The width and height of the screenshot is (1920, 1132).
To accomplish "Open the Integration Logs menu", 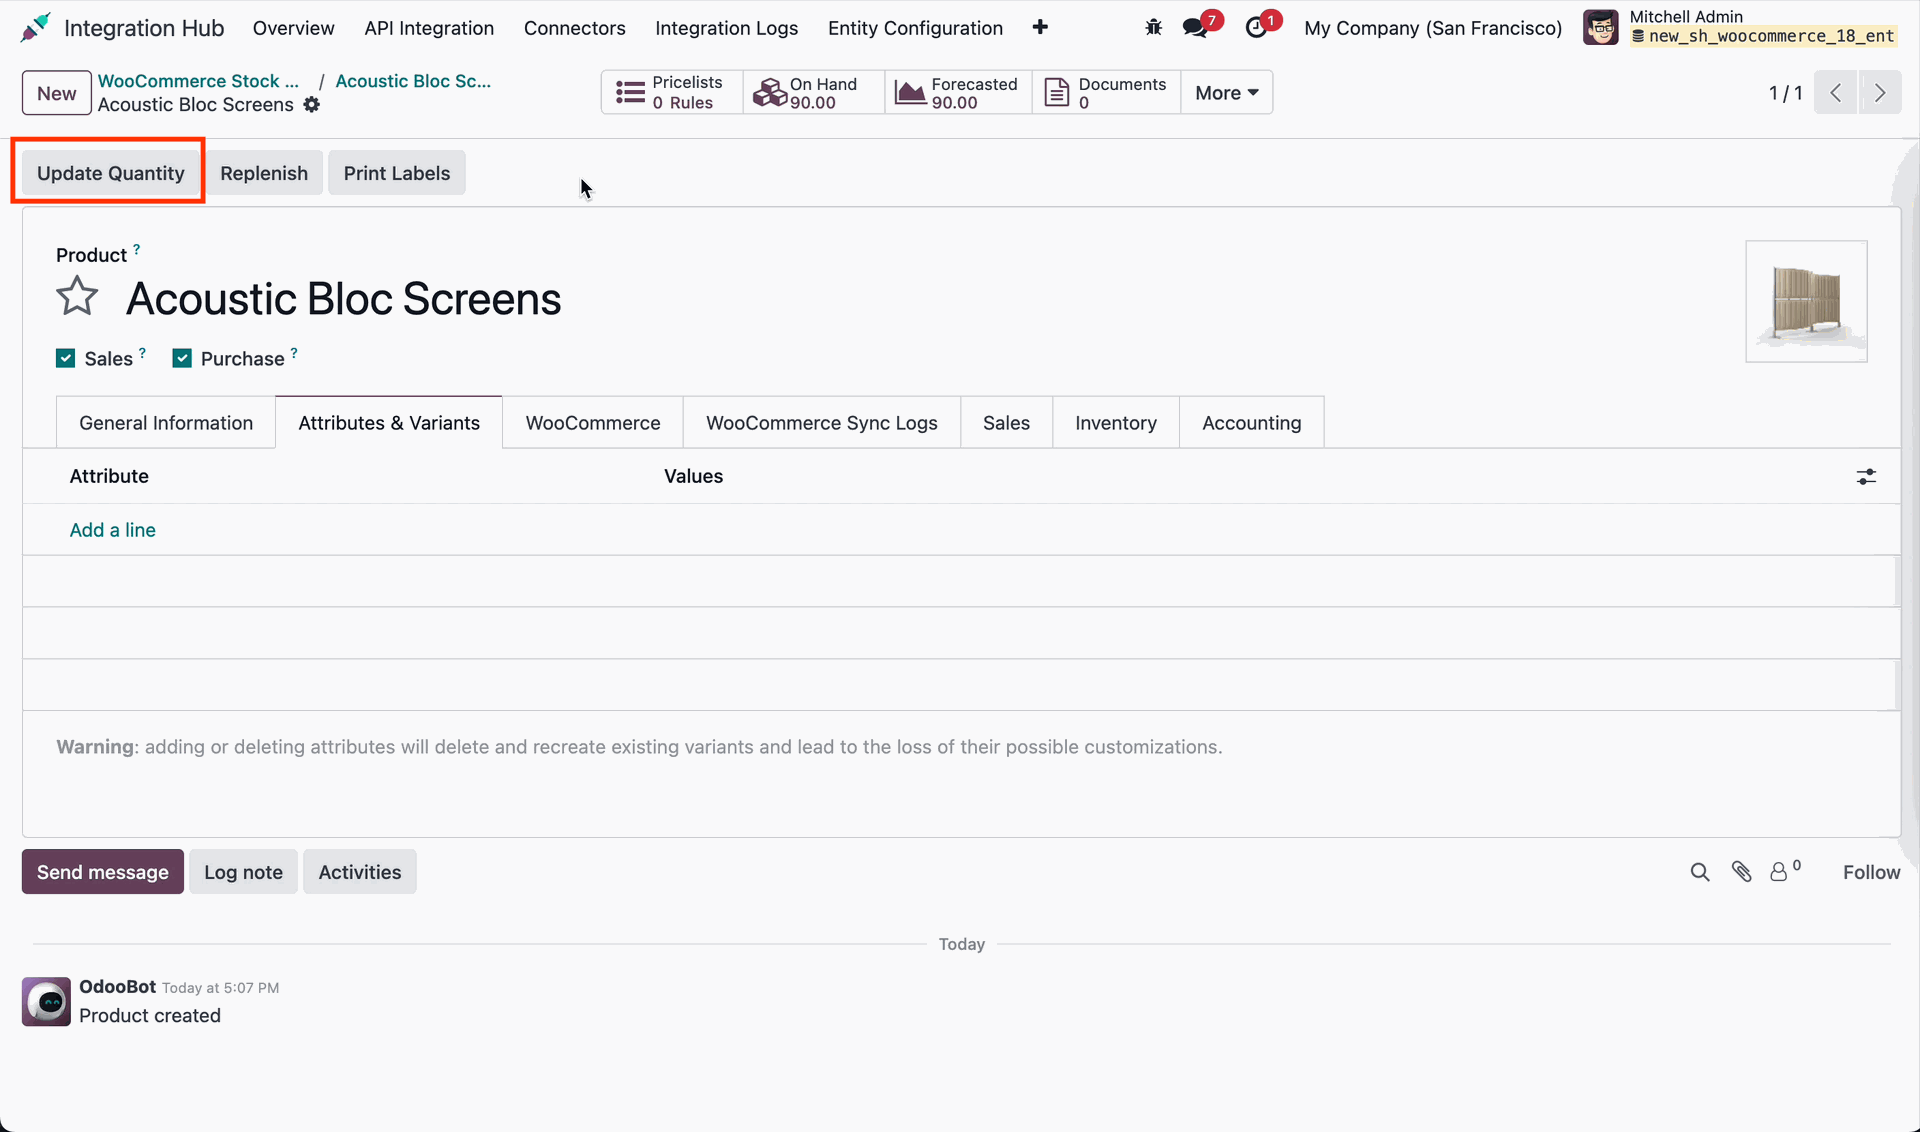I will (726, 28).
